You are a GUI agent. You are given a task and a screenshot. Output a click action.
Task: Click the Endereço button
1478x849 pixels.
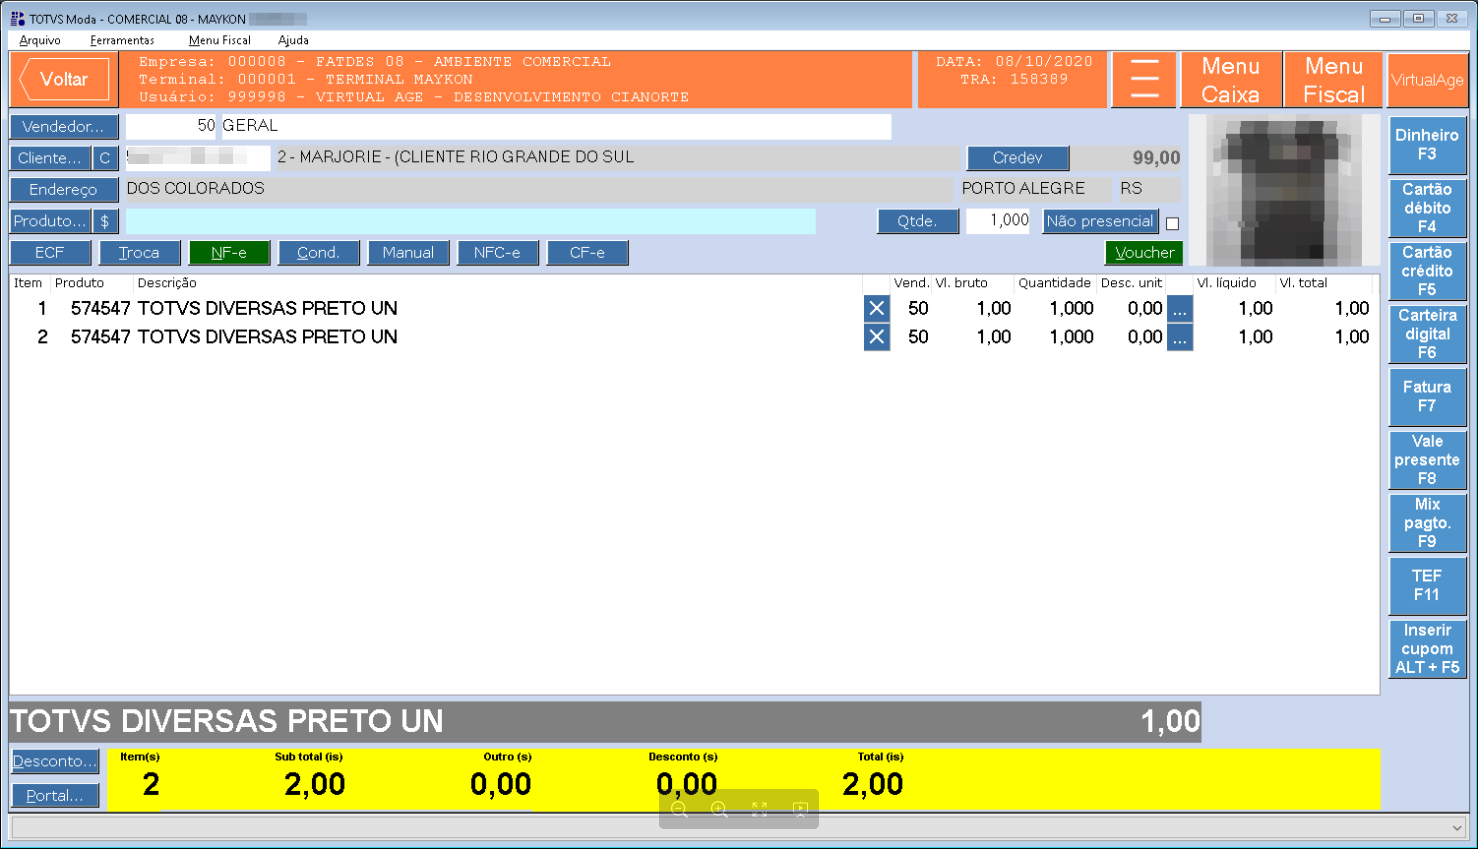point(63,189)
